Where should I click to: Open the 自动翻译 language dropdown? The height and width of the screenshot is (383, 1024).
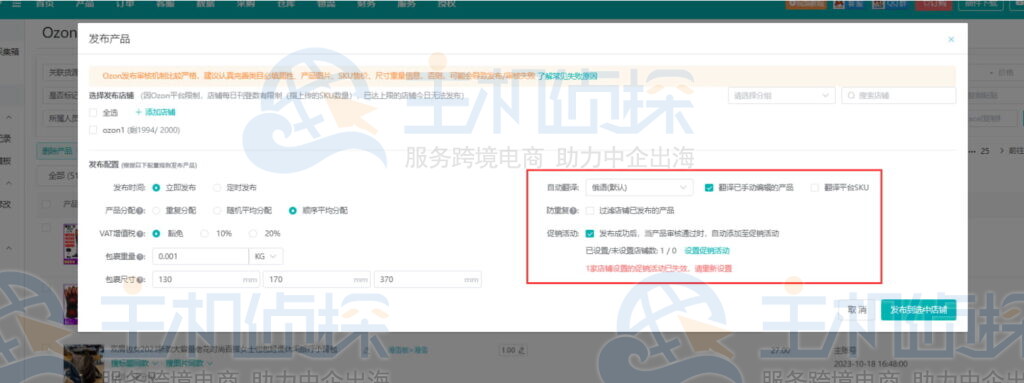click(639, 188)
